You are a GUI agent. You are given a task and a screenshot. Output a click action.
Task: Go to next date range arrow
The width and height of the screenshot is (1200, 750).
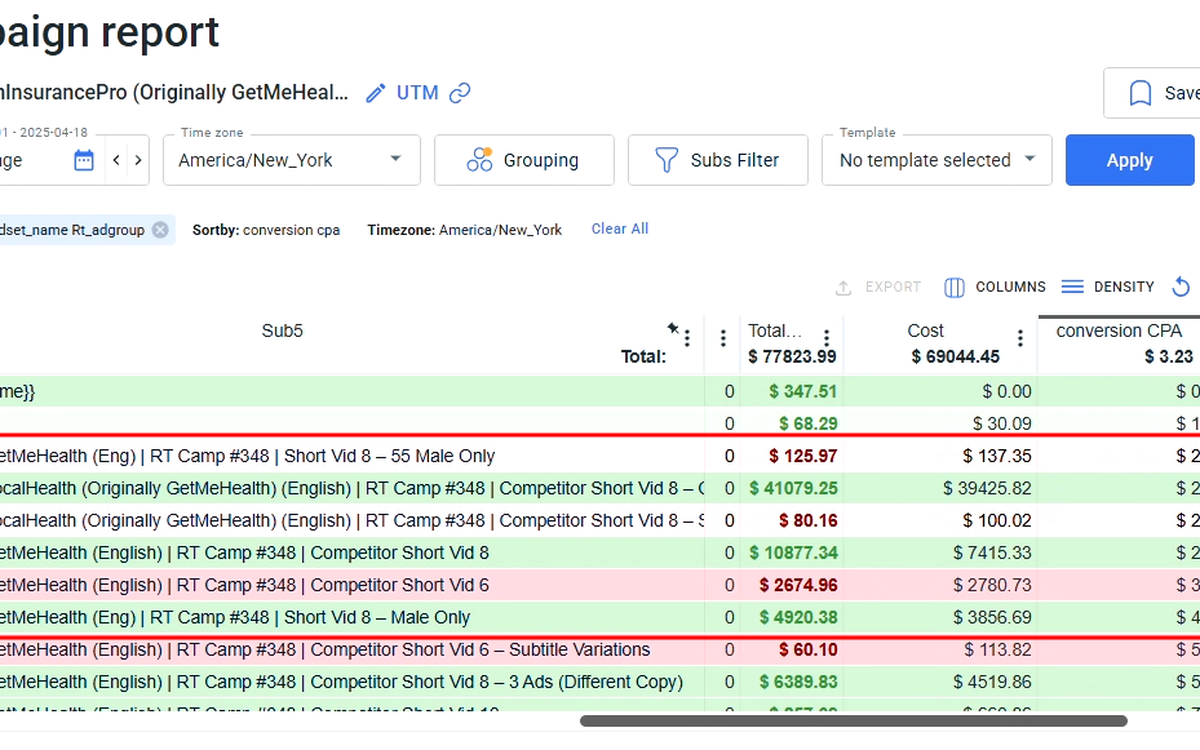138,160
